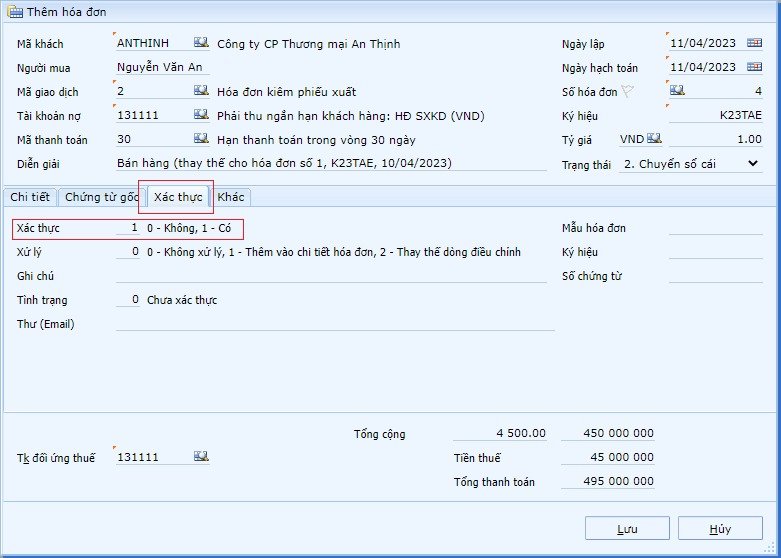Viewport: 781px width, 558px height.
Task: Click text Hạn thanh toán trong vòng 30 ngày
Action: pyautogui.click(x=316, y=140)
